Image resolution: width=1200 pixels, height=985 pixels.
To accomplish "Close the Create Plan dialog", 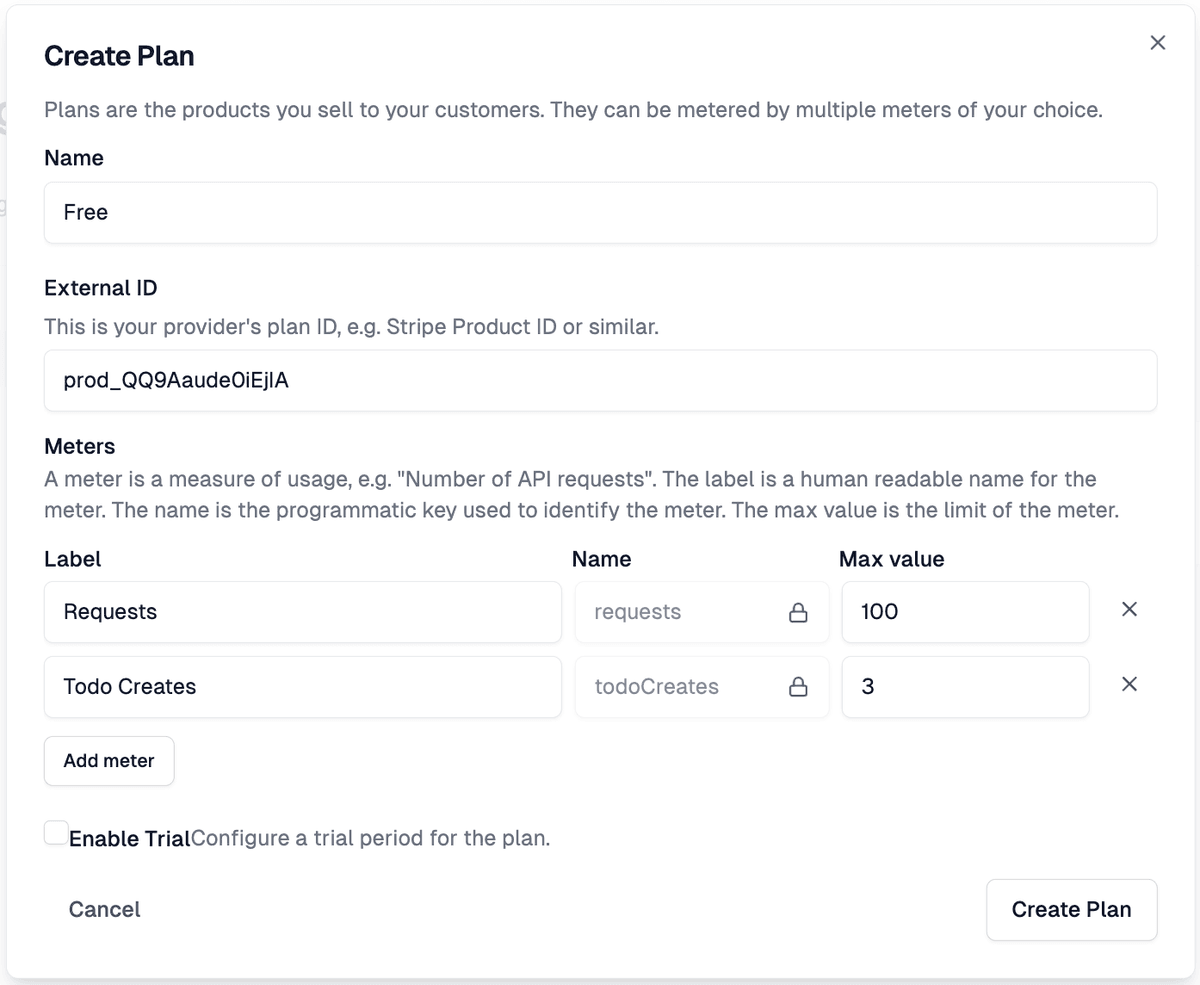I will tap(1157, 43).
